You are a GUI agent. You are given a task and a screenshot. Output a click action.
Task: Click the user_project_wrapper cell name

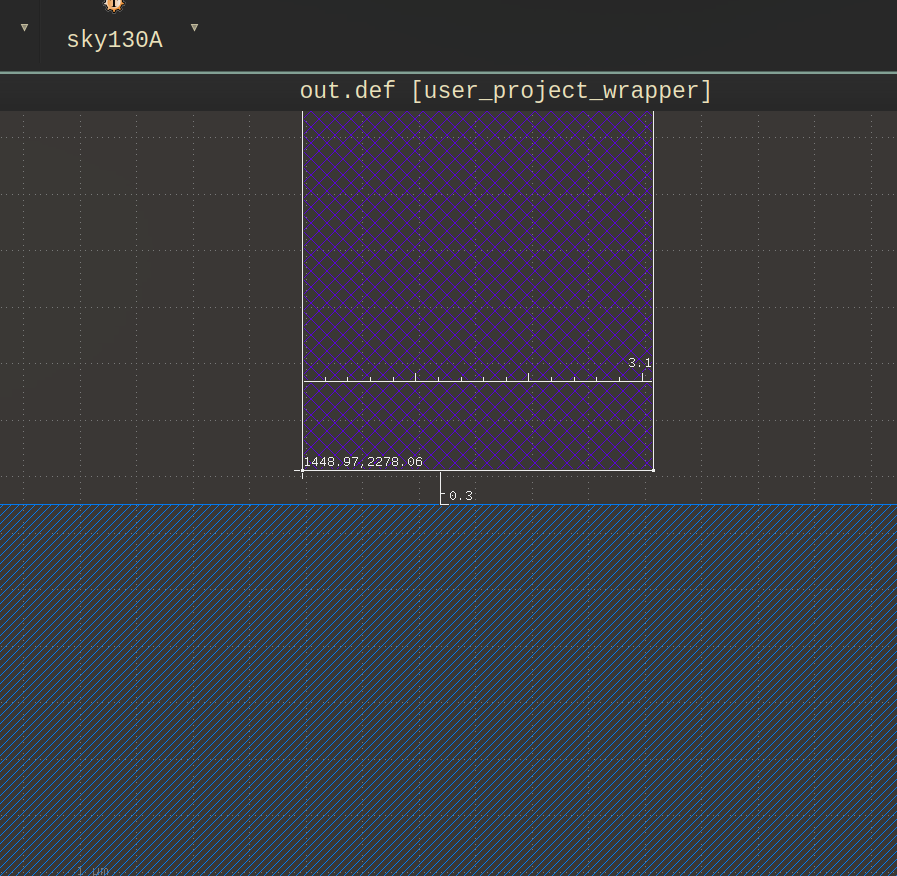(x=560, y=91)
